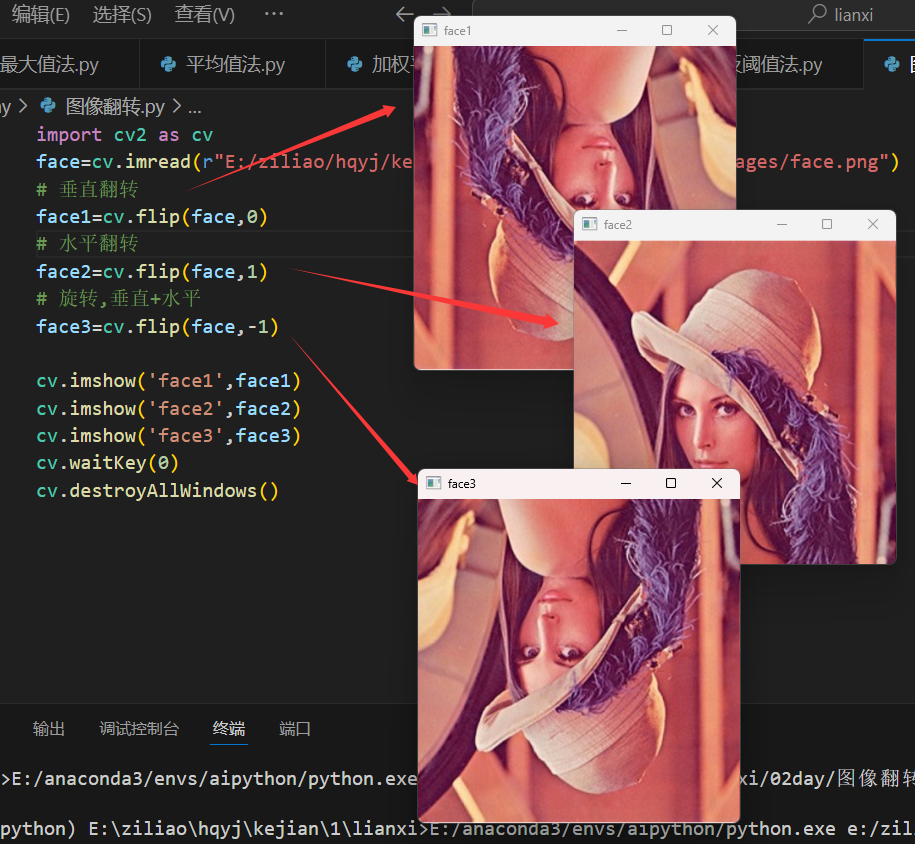Viewport: 915px width, 844px height.
Task: Maximize the face1 window
Action: (x=667, y=30)
